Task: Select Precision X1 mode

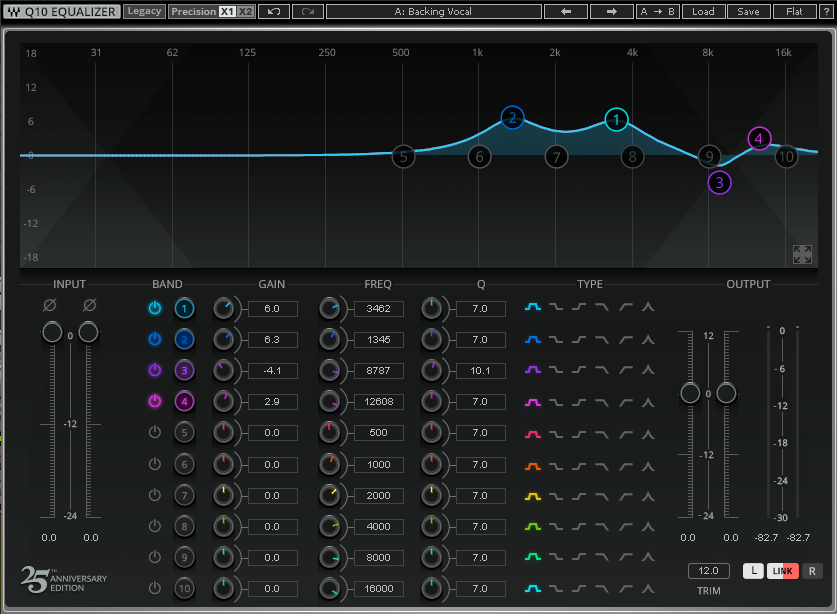Action: (227, 11)
